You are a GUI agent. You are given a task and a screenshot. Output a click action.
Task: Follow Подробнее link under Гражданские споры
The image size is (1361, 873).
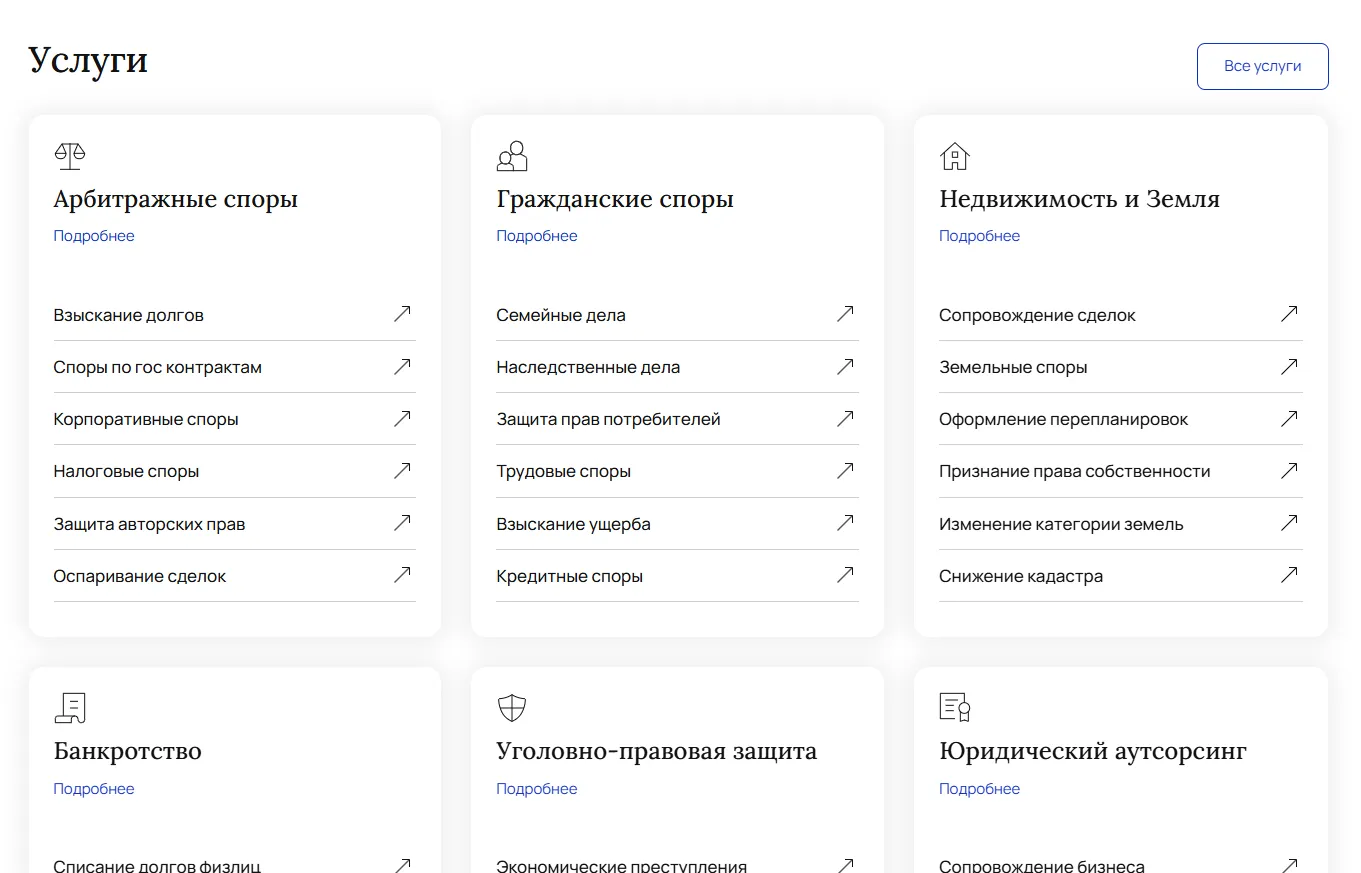[x=537, y=236]
